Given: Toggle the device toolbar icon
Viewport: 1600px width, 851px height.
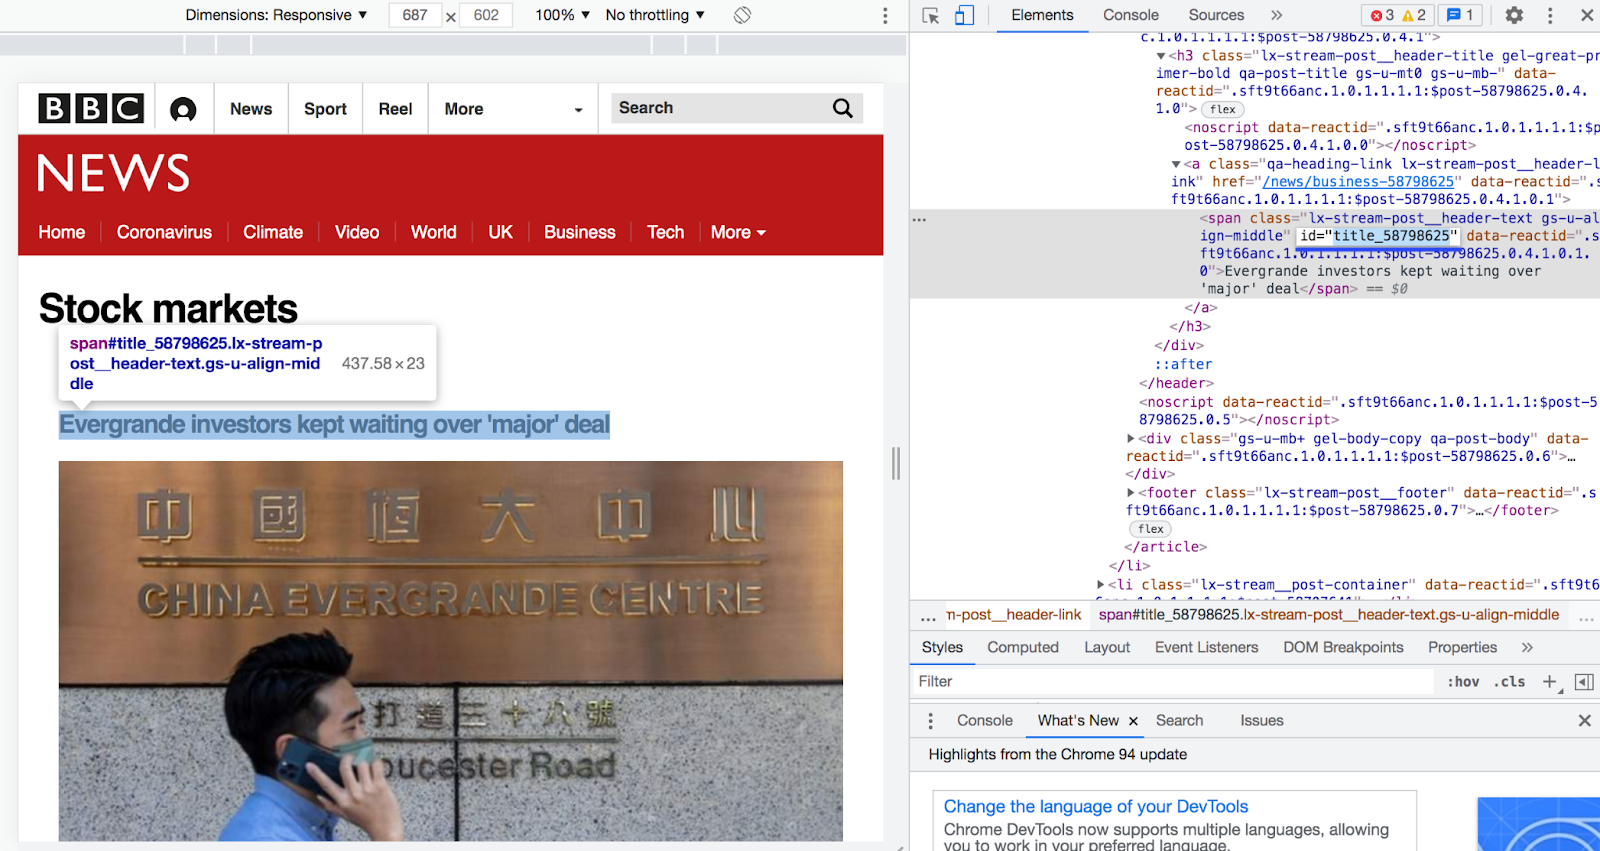Looking at the screenshot, I should [964, 15].
